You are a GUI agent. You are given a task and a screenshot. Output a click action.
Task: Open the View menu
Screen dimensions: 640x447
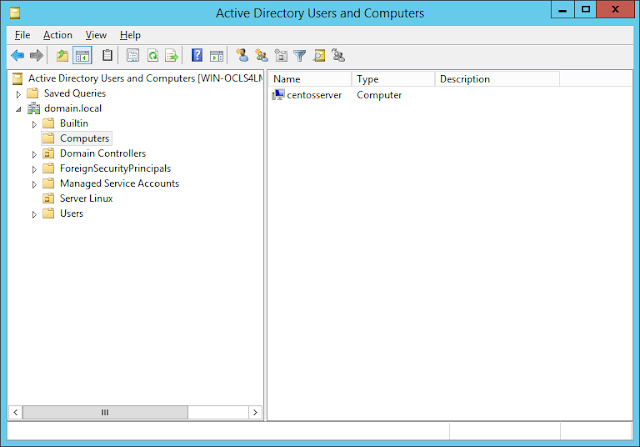(96, 35)
